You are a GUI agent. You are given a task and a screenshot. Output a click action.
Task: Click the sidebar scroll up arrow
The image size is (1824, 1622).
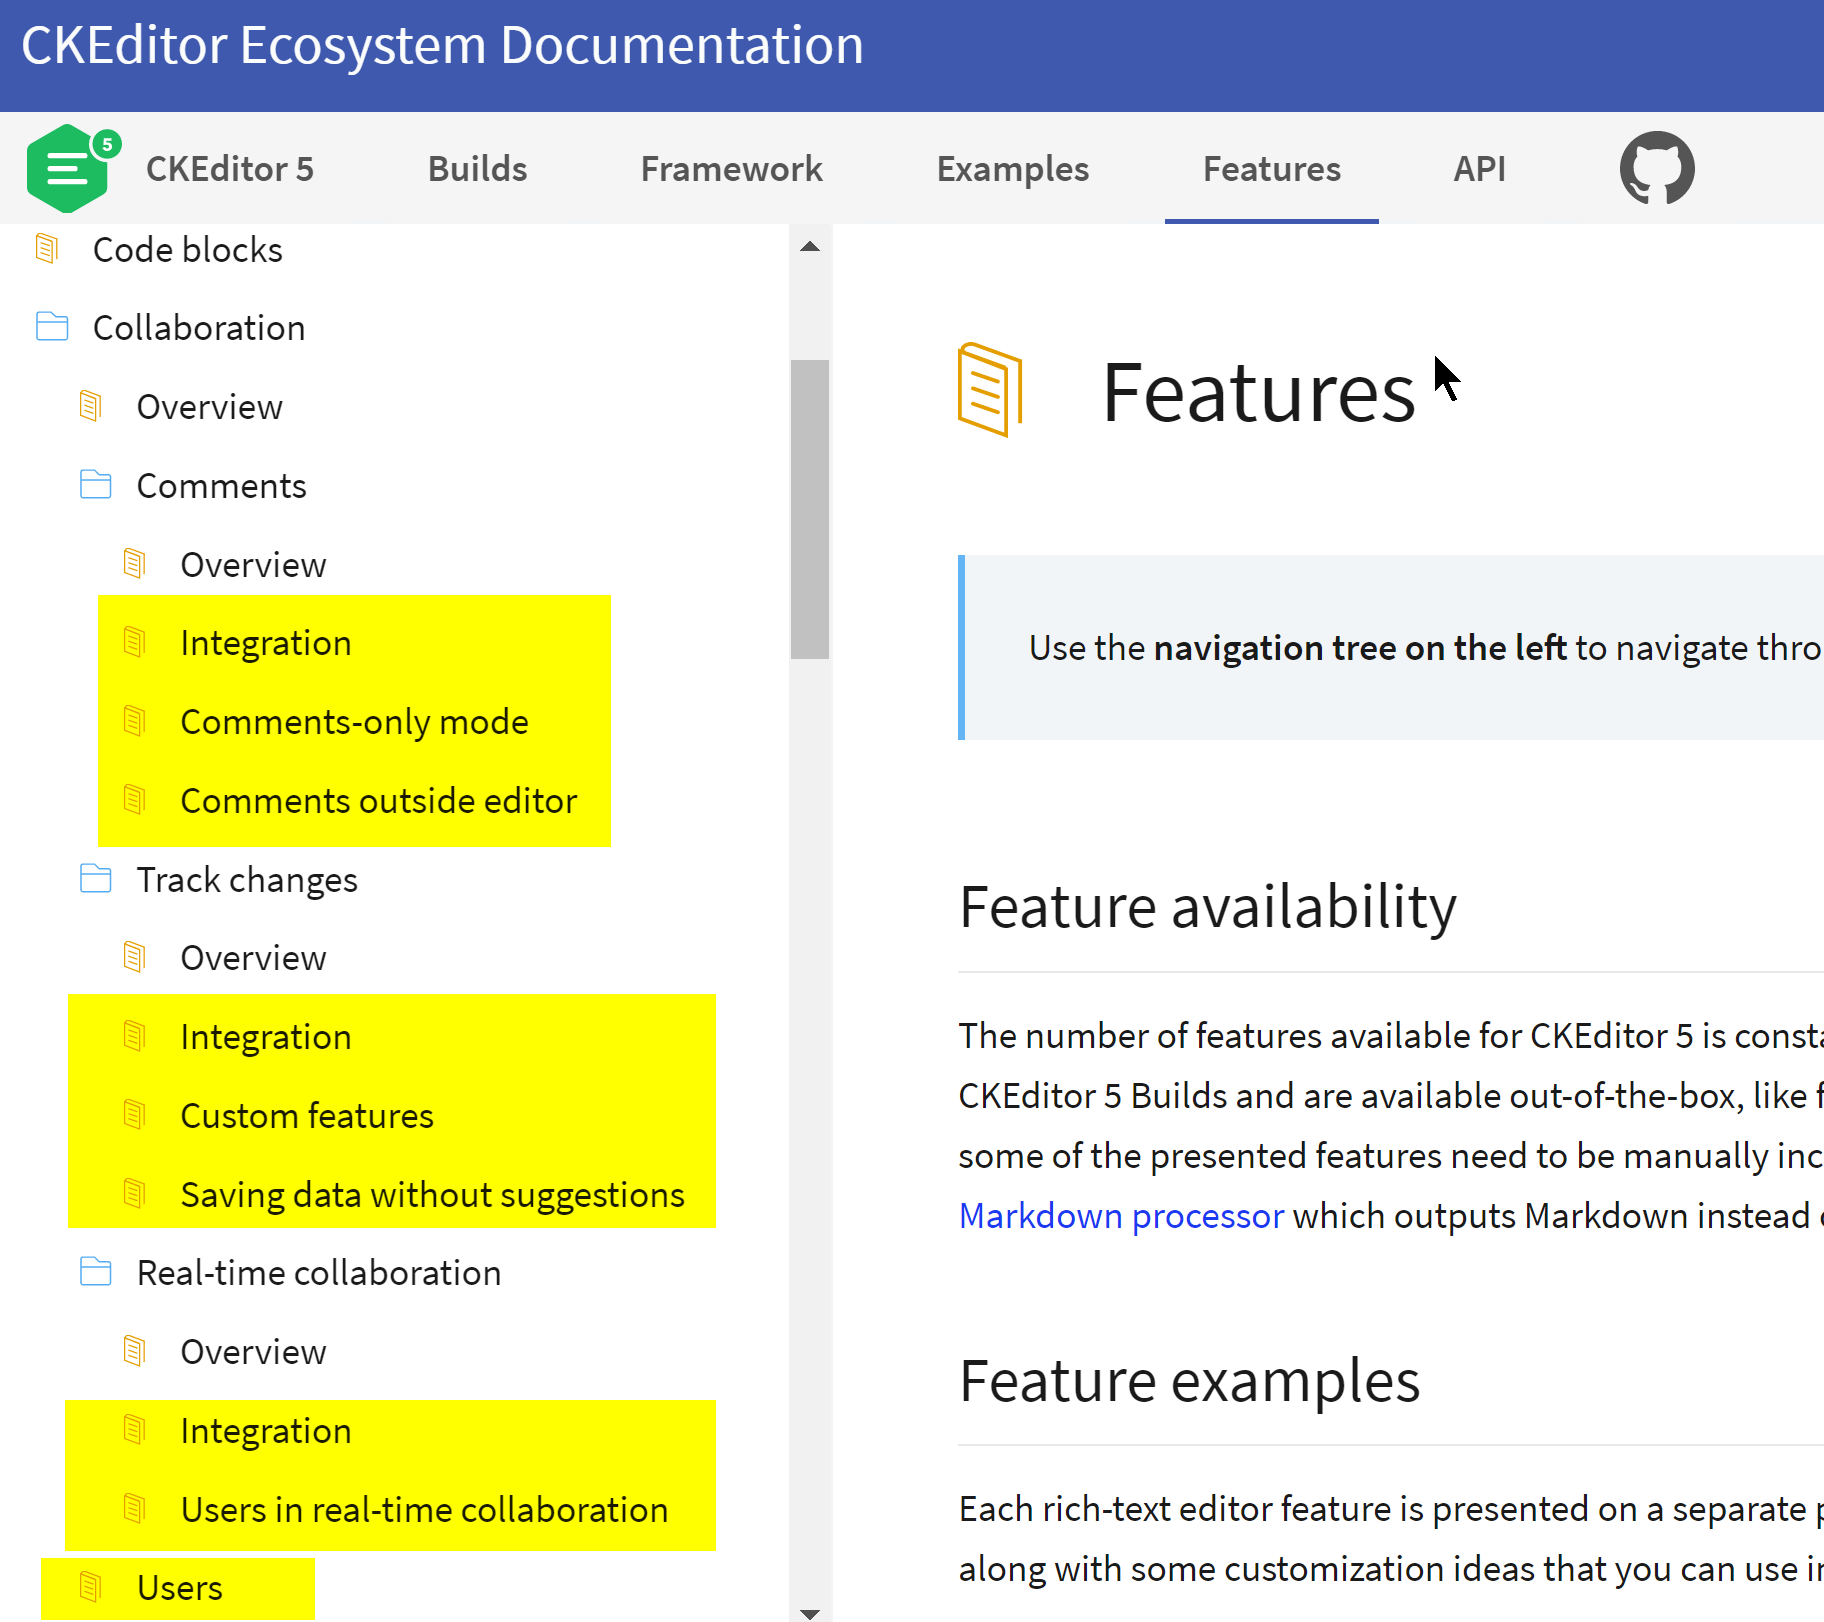click(810, 246)
